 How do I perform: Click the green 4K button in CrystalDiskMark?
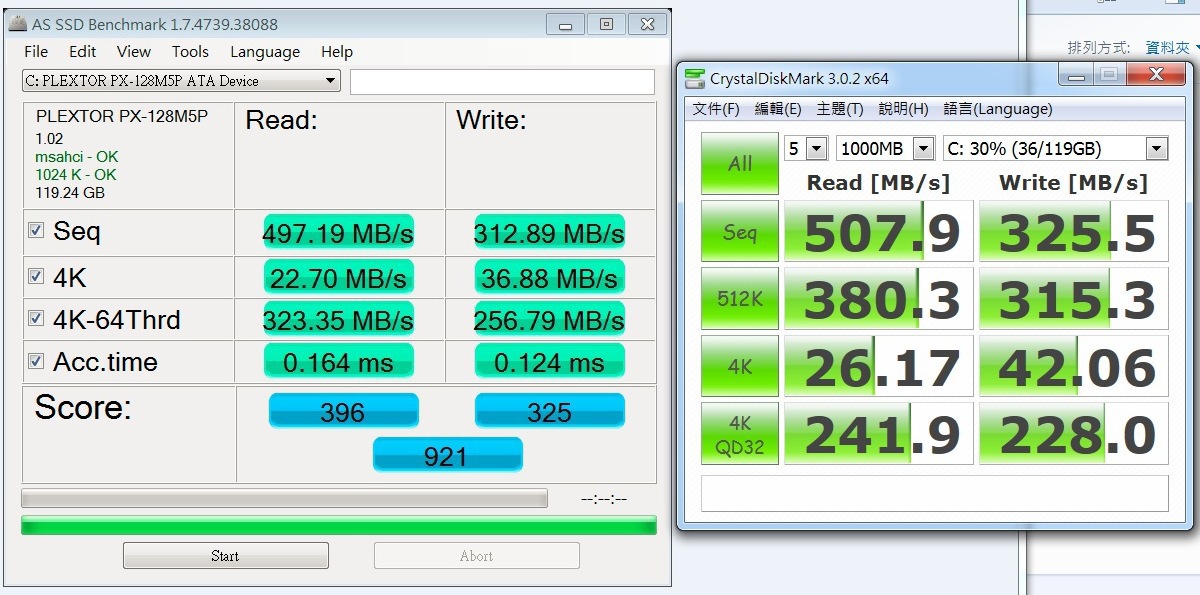[x=740, y=367]
